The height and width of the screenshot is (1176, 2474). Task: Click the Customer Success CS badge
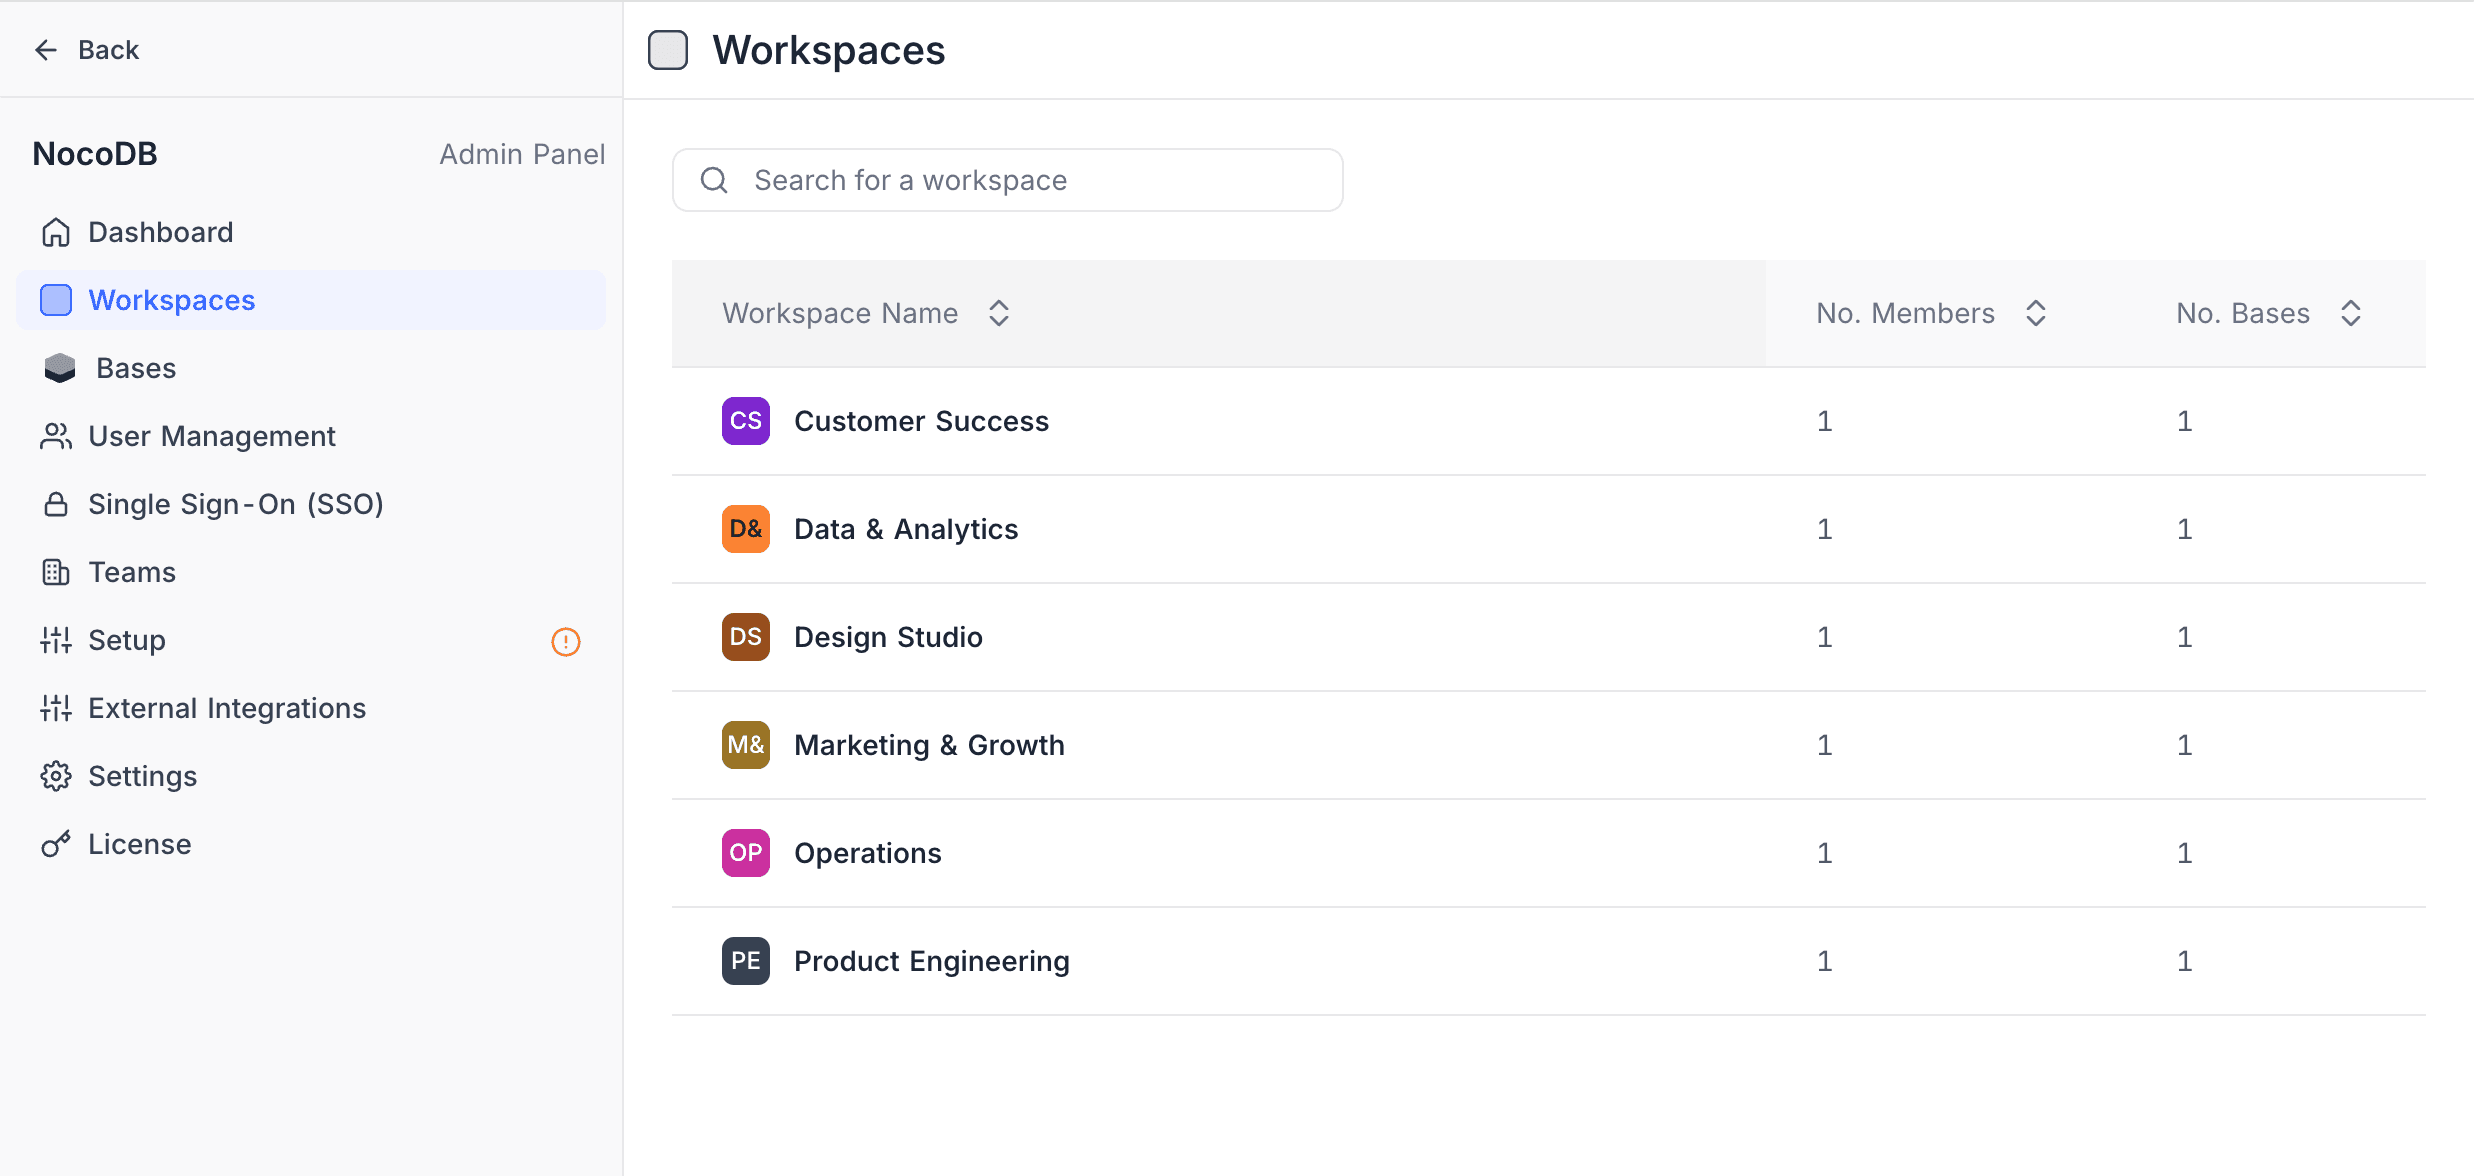[745, 421]
